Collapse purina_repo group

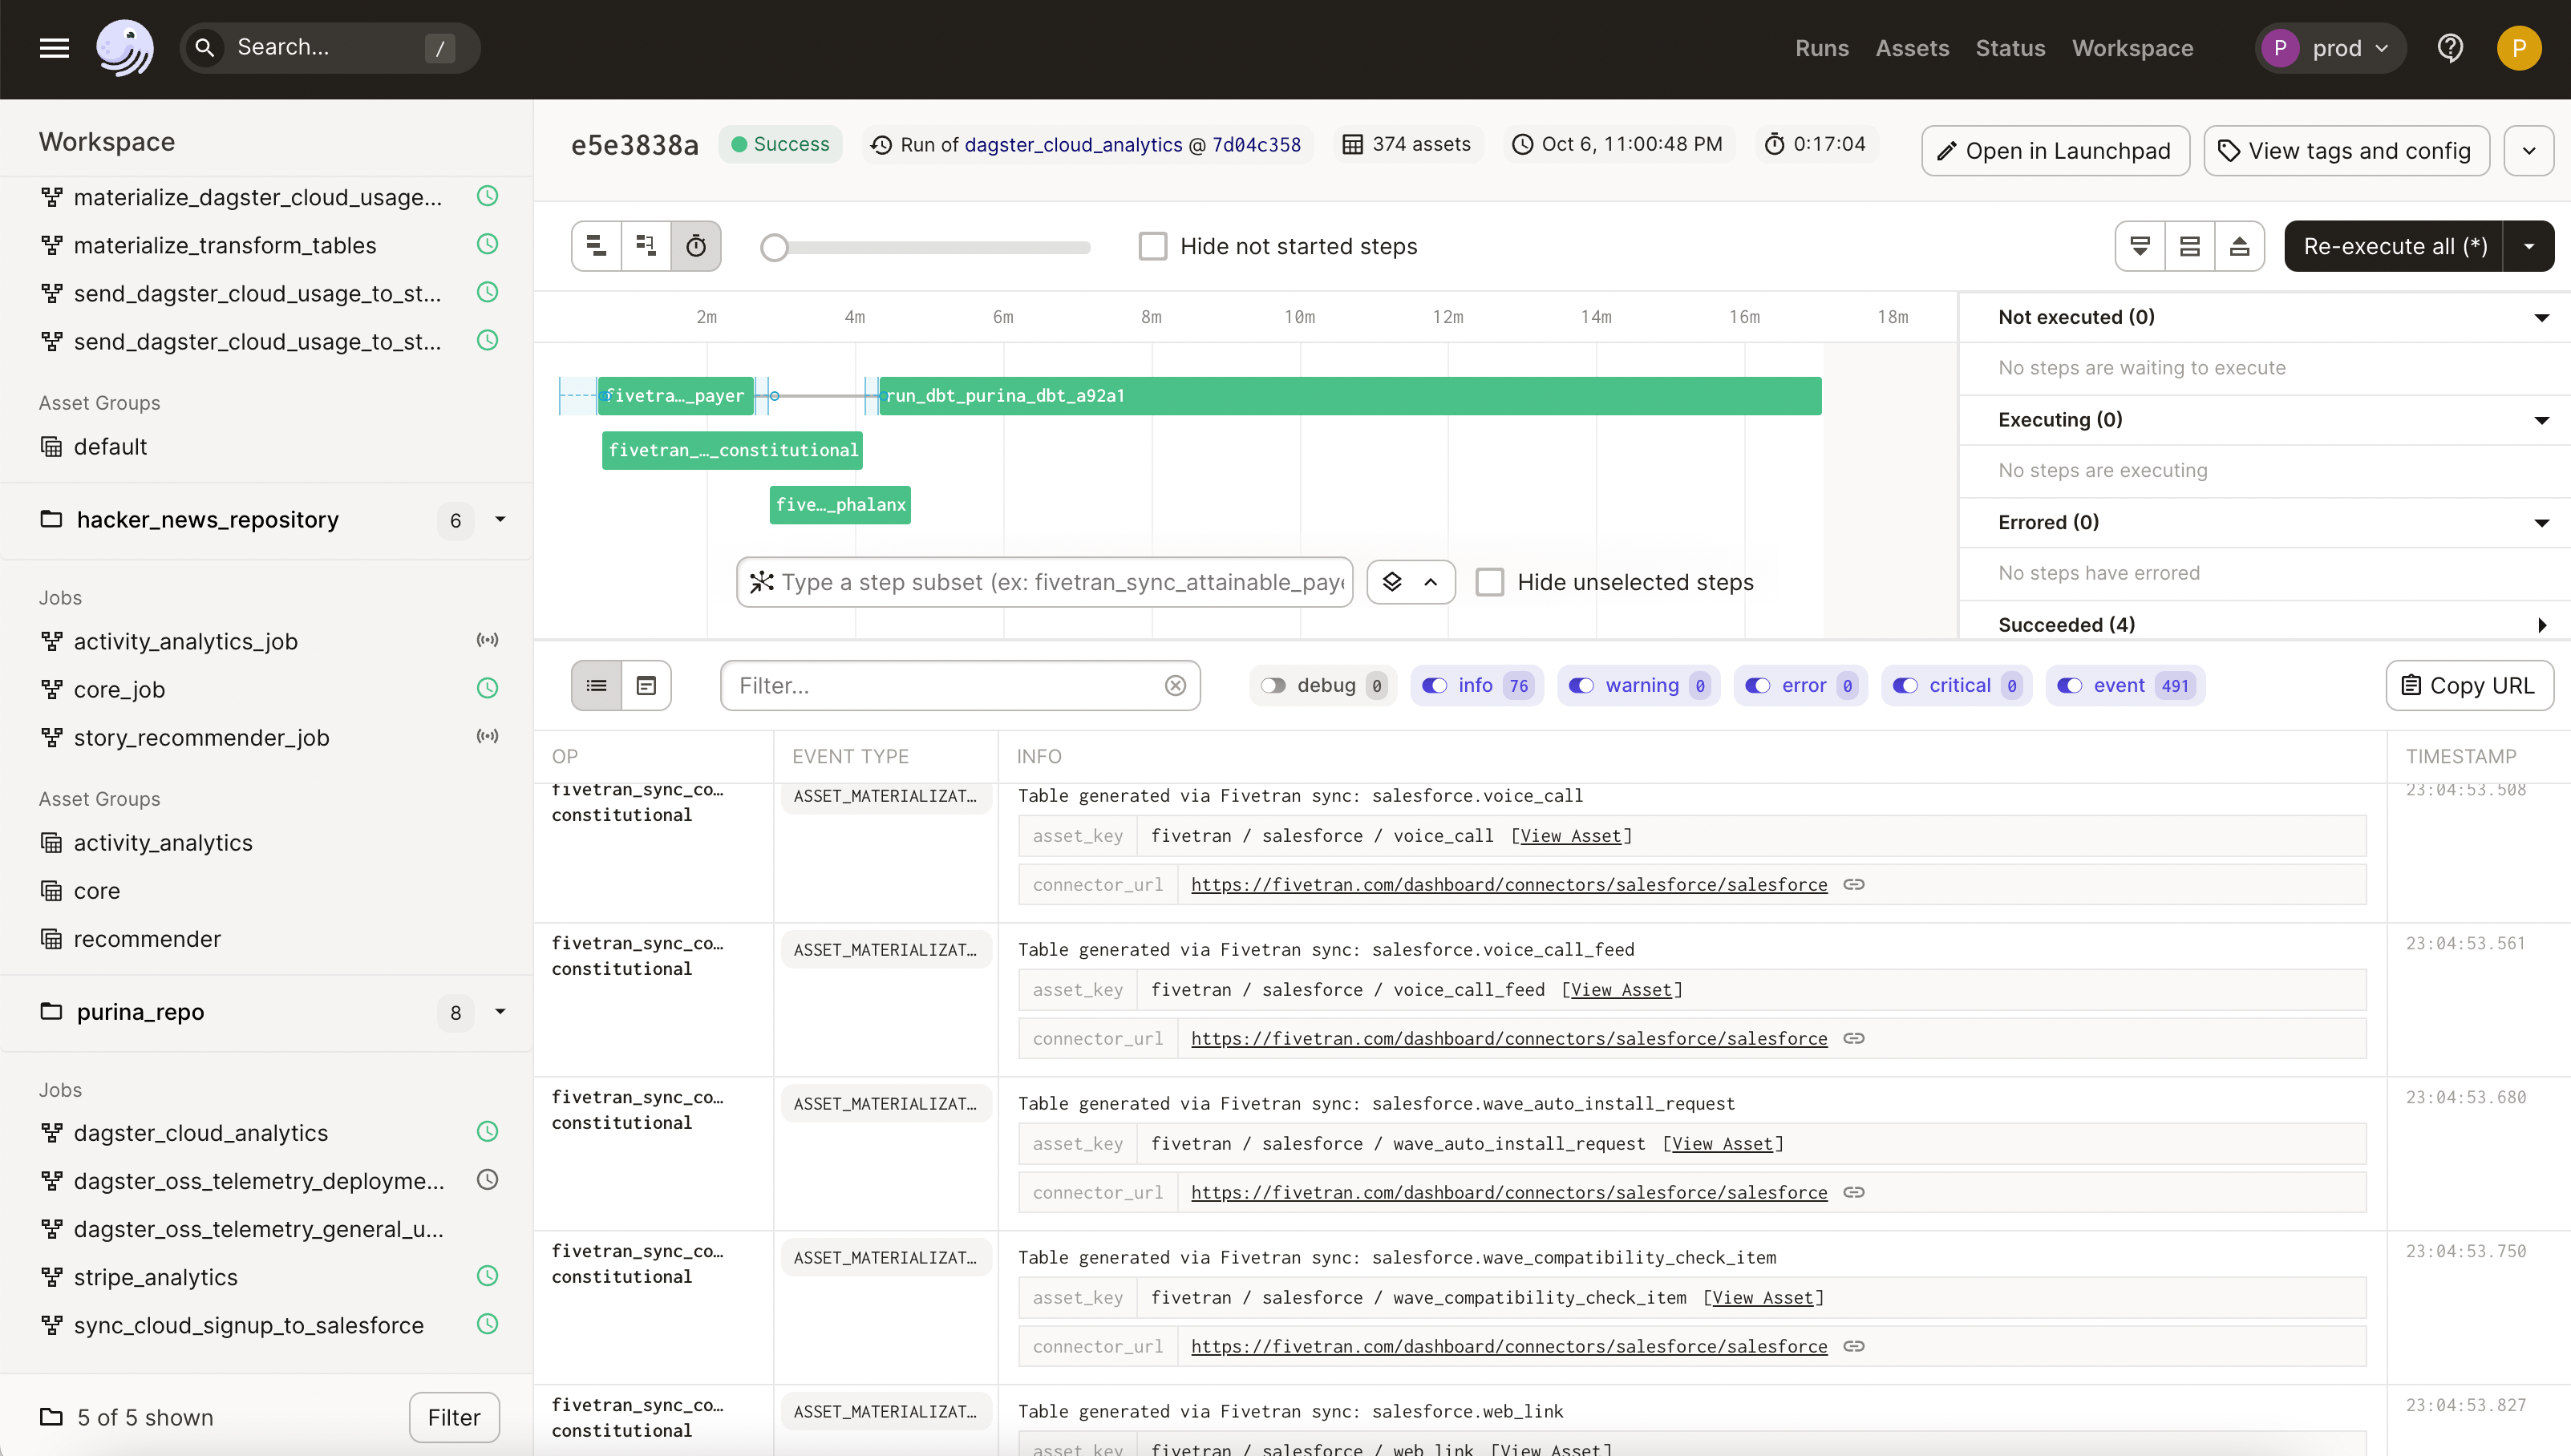click(500, 1011)
